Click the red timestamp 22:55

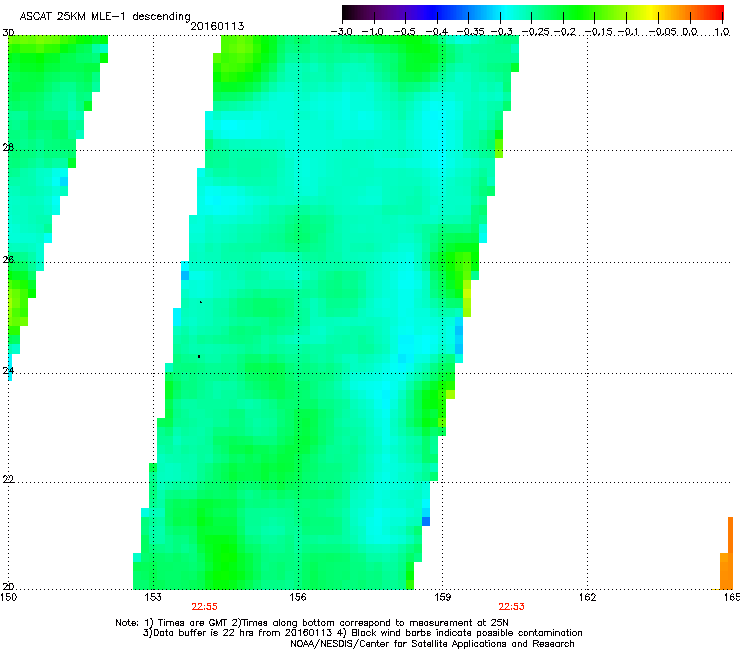204,607
